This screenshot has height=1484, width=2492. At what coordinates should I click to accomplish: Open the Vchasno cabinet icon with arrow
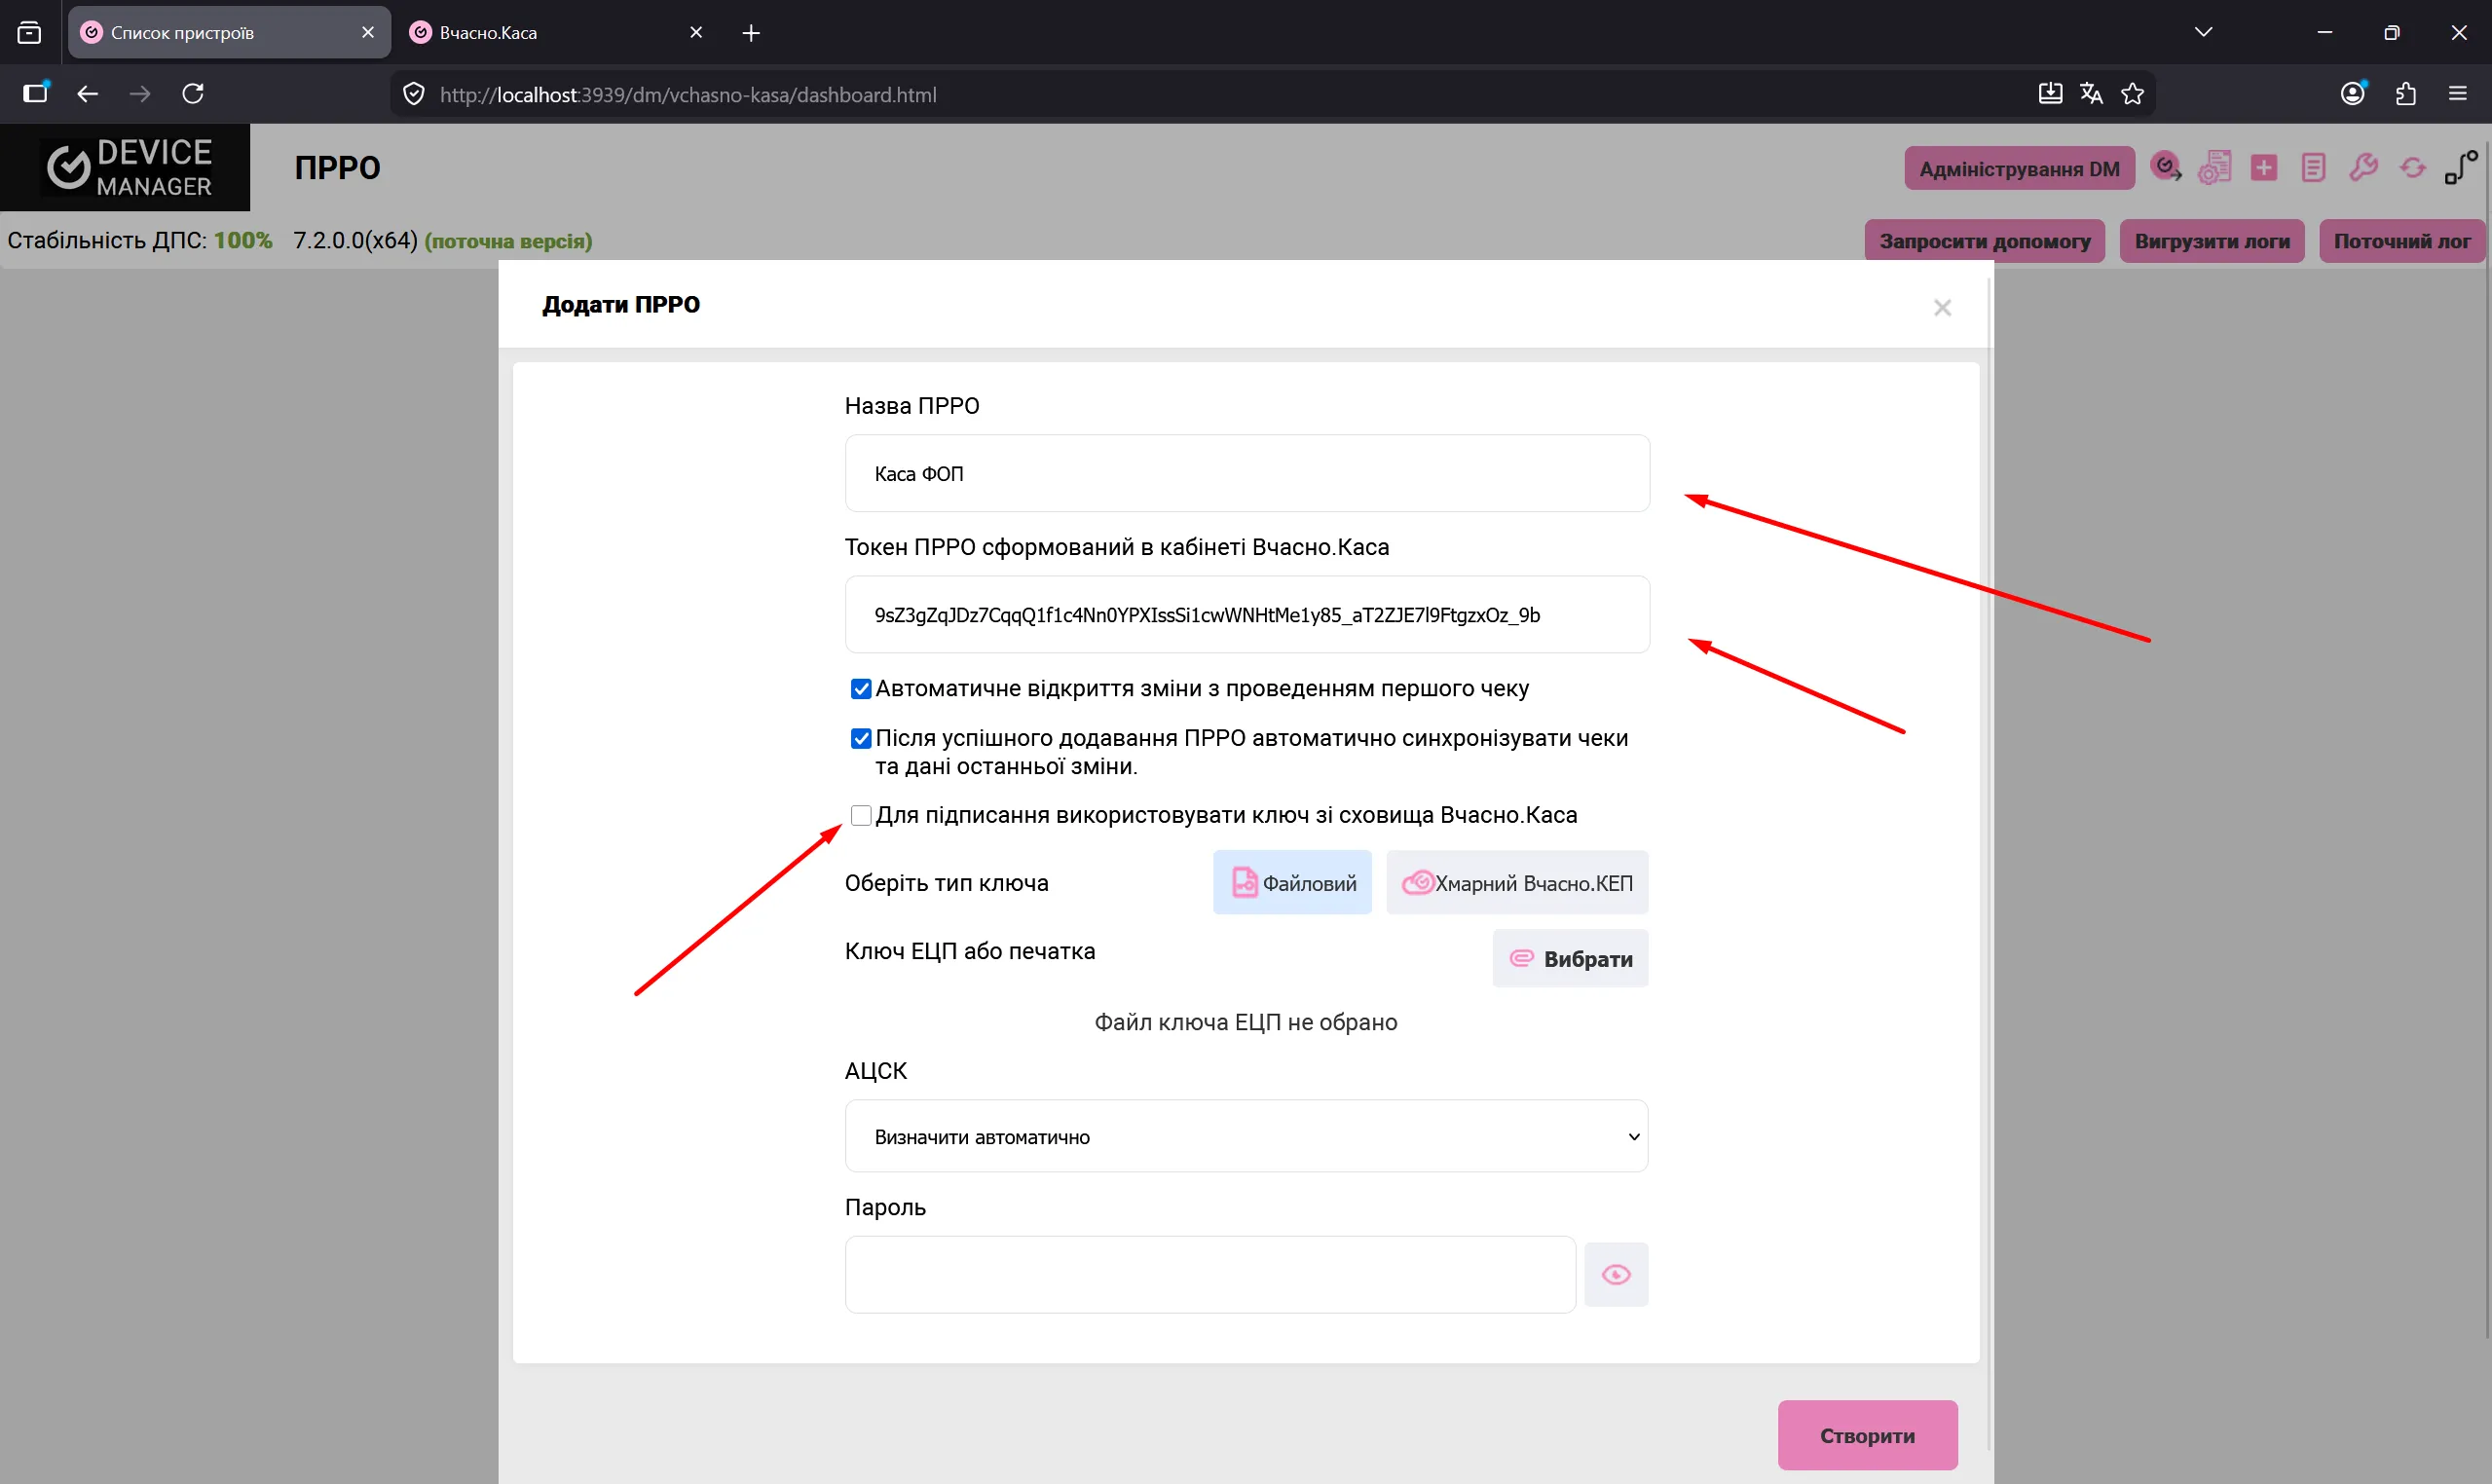[2166, 167]
